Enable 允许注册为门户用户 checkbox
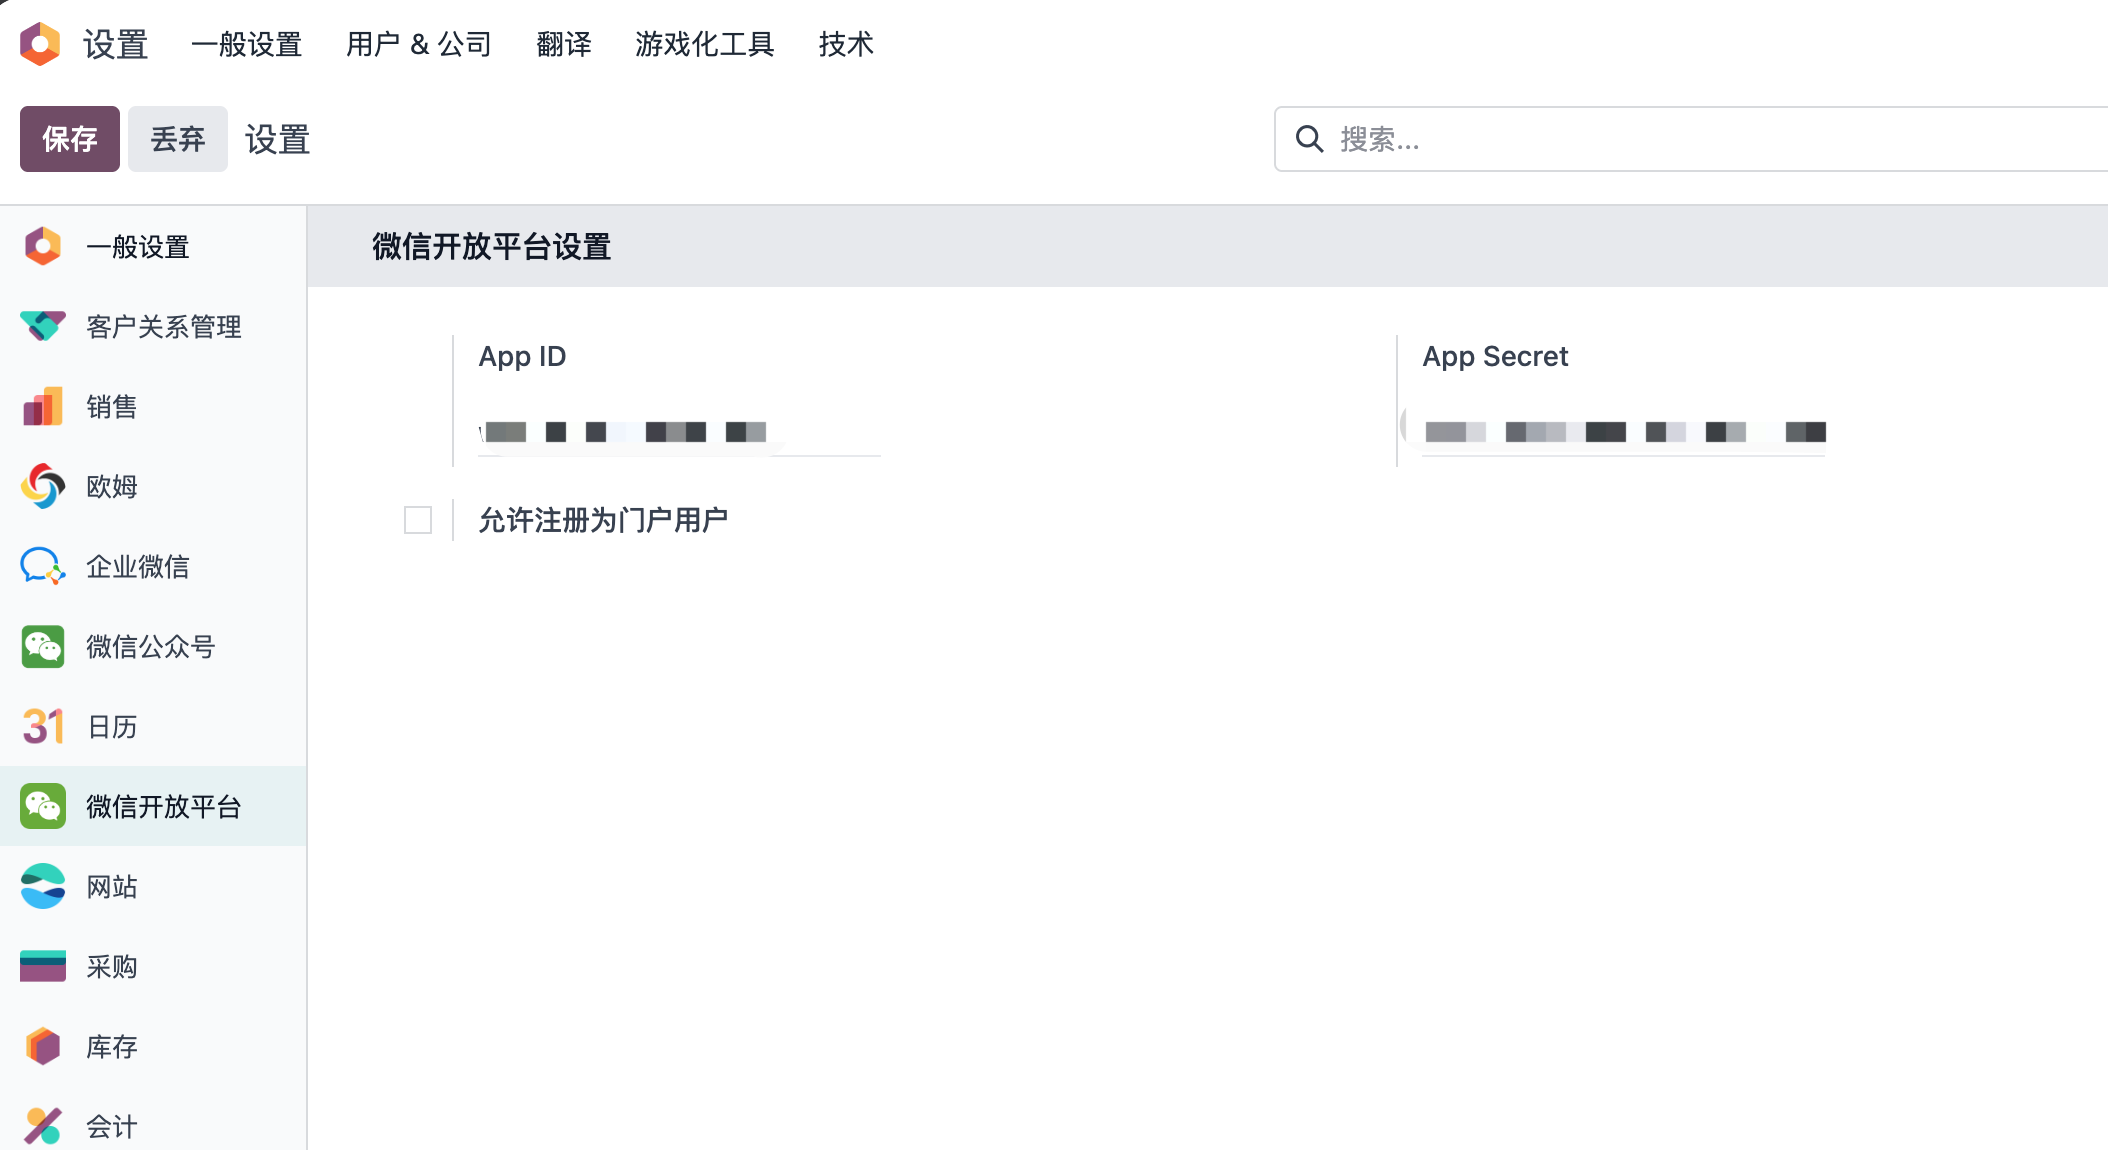This screenshot has height=1150, width=2108. (418, 520)
